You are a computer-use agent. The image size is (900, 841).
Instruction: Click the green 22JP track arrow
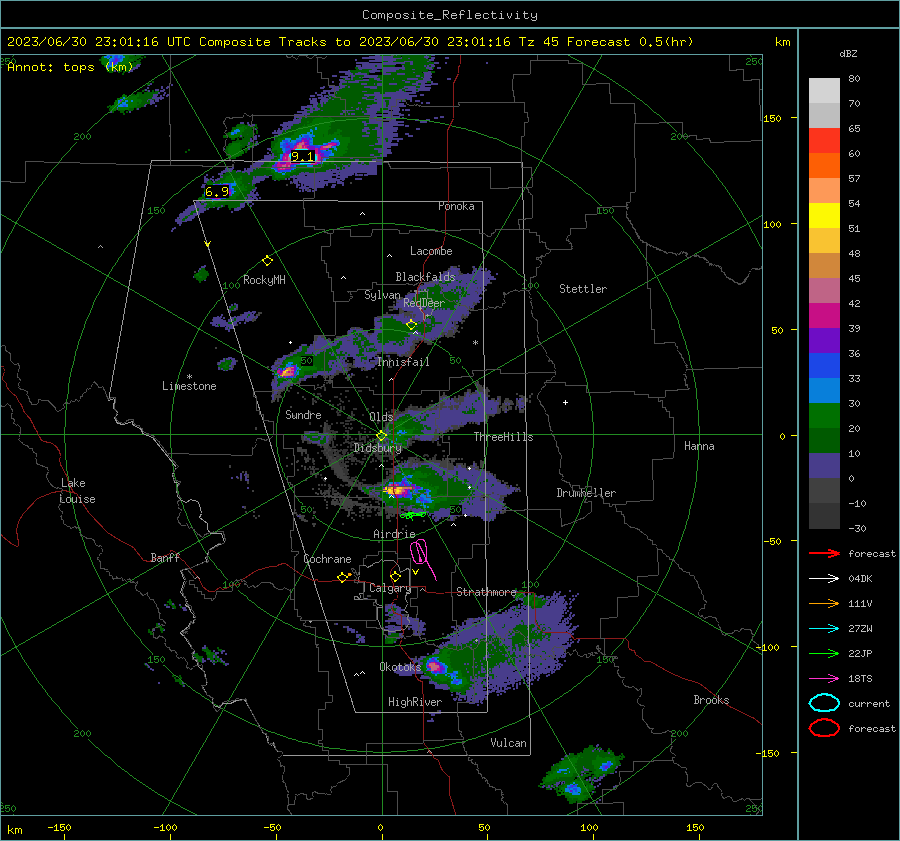coord(824,653)
